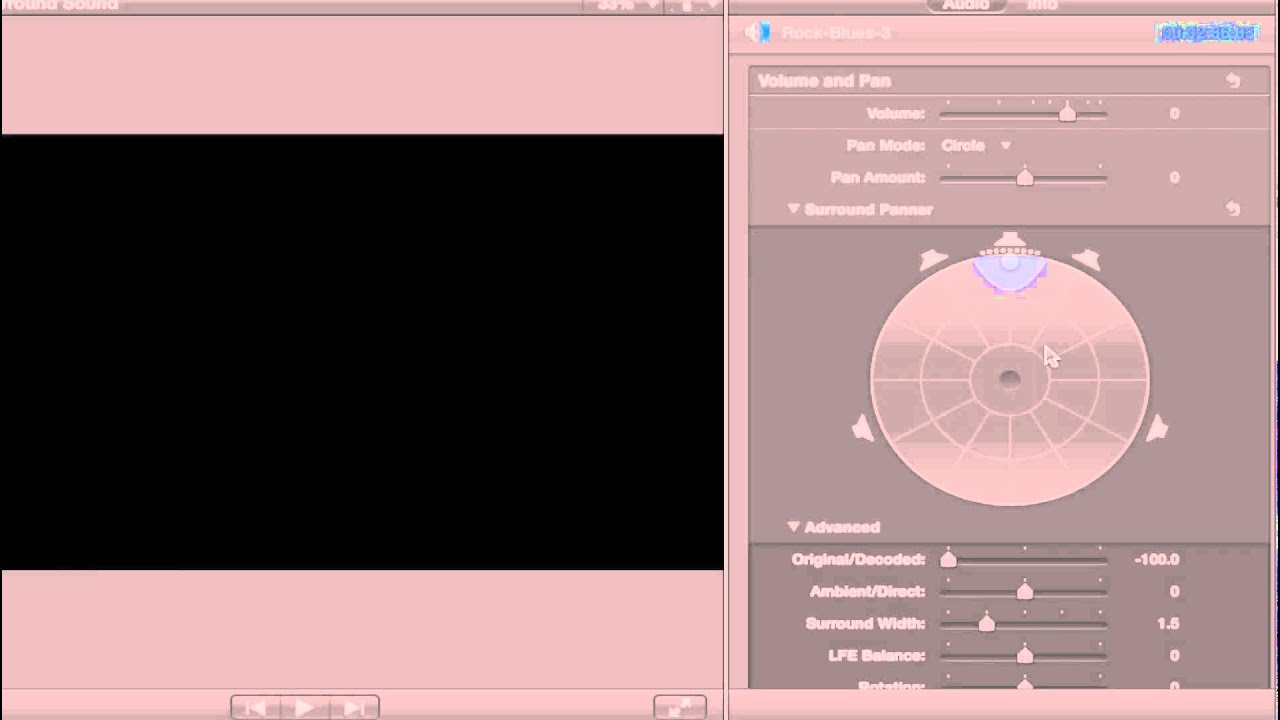Click the Surround Width value 1.5
The width and height of the screenshot is (1280, 720).
click(1168, 623)
